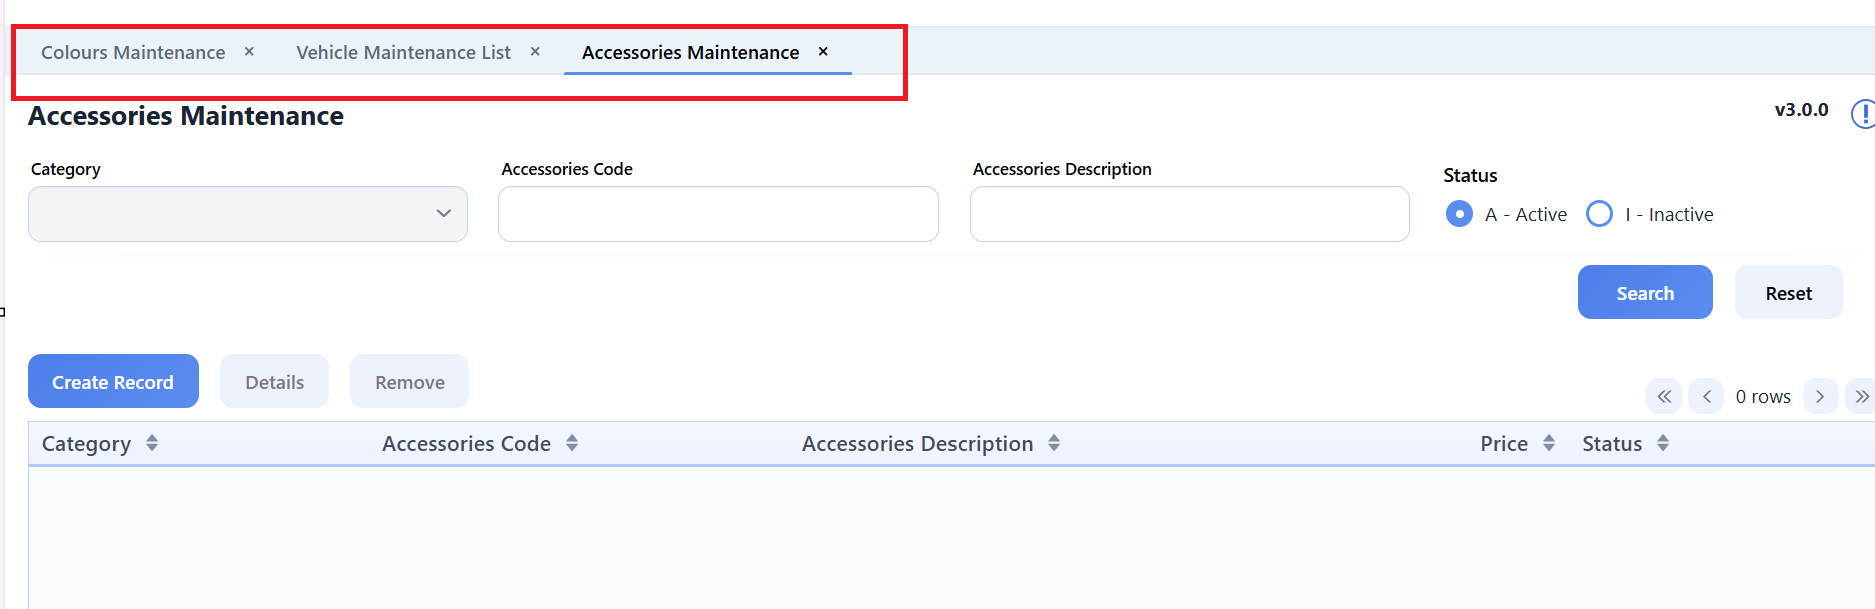Image resolution: width=1875 pixels, height=609 pixels.
Task: Go to next page of results
Action: click(1820, 397)
